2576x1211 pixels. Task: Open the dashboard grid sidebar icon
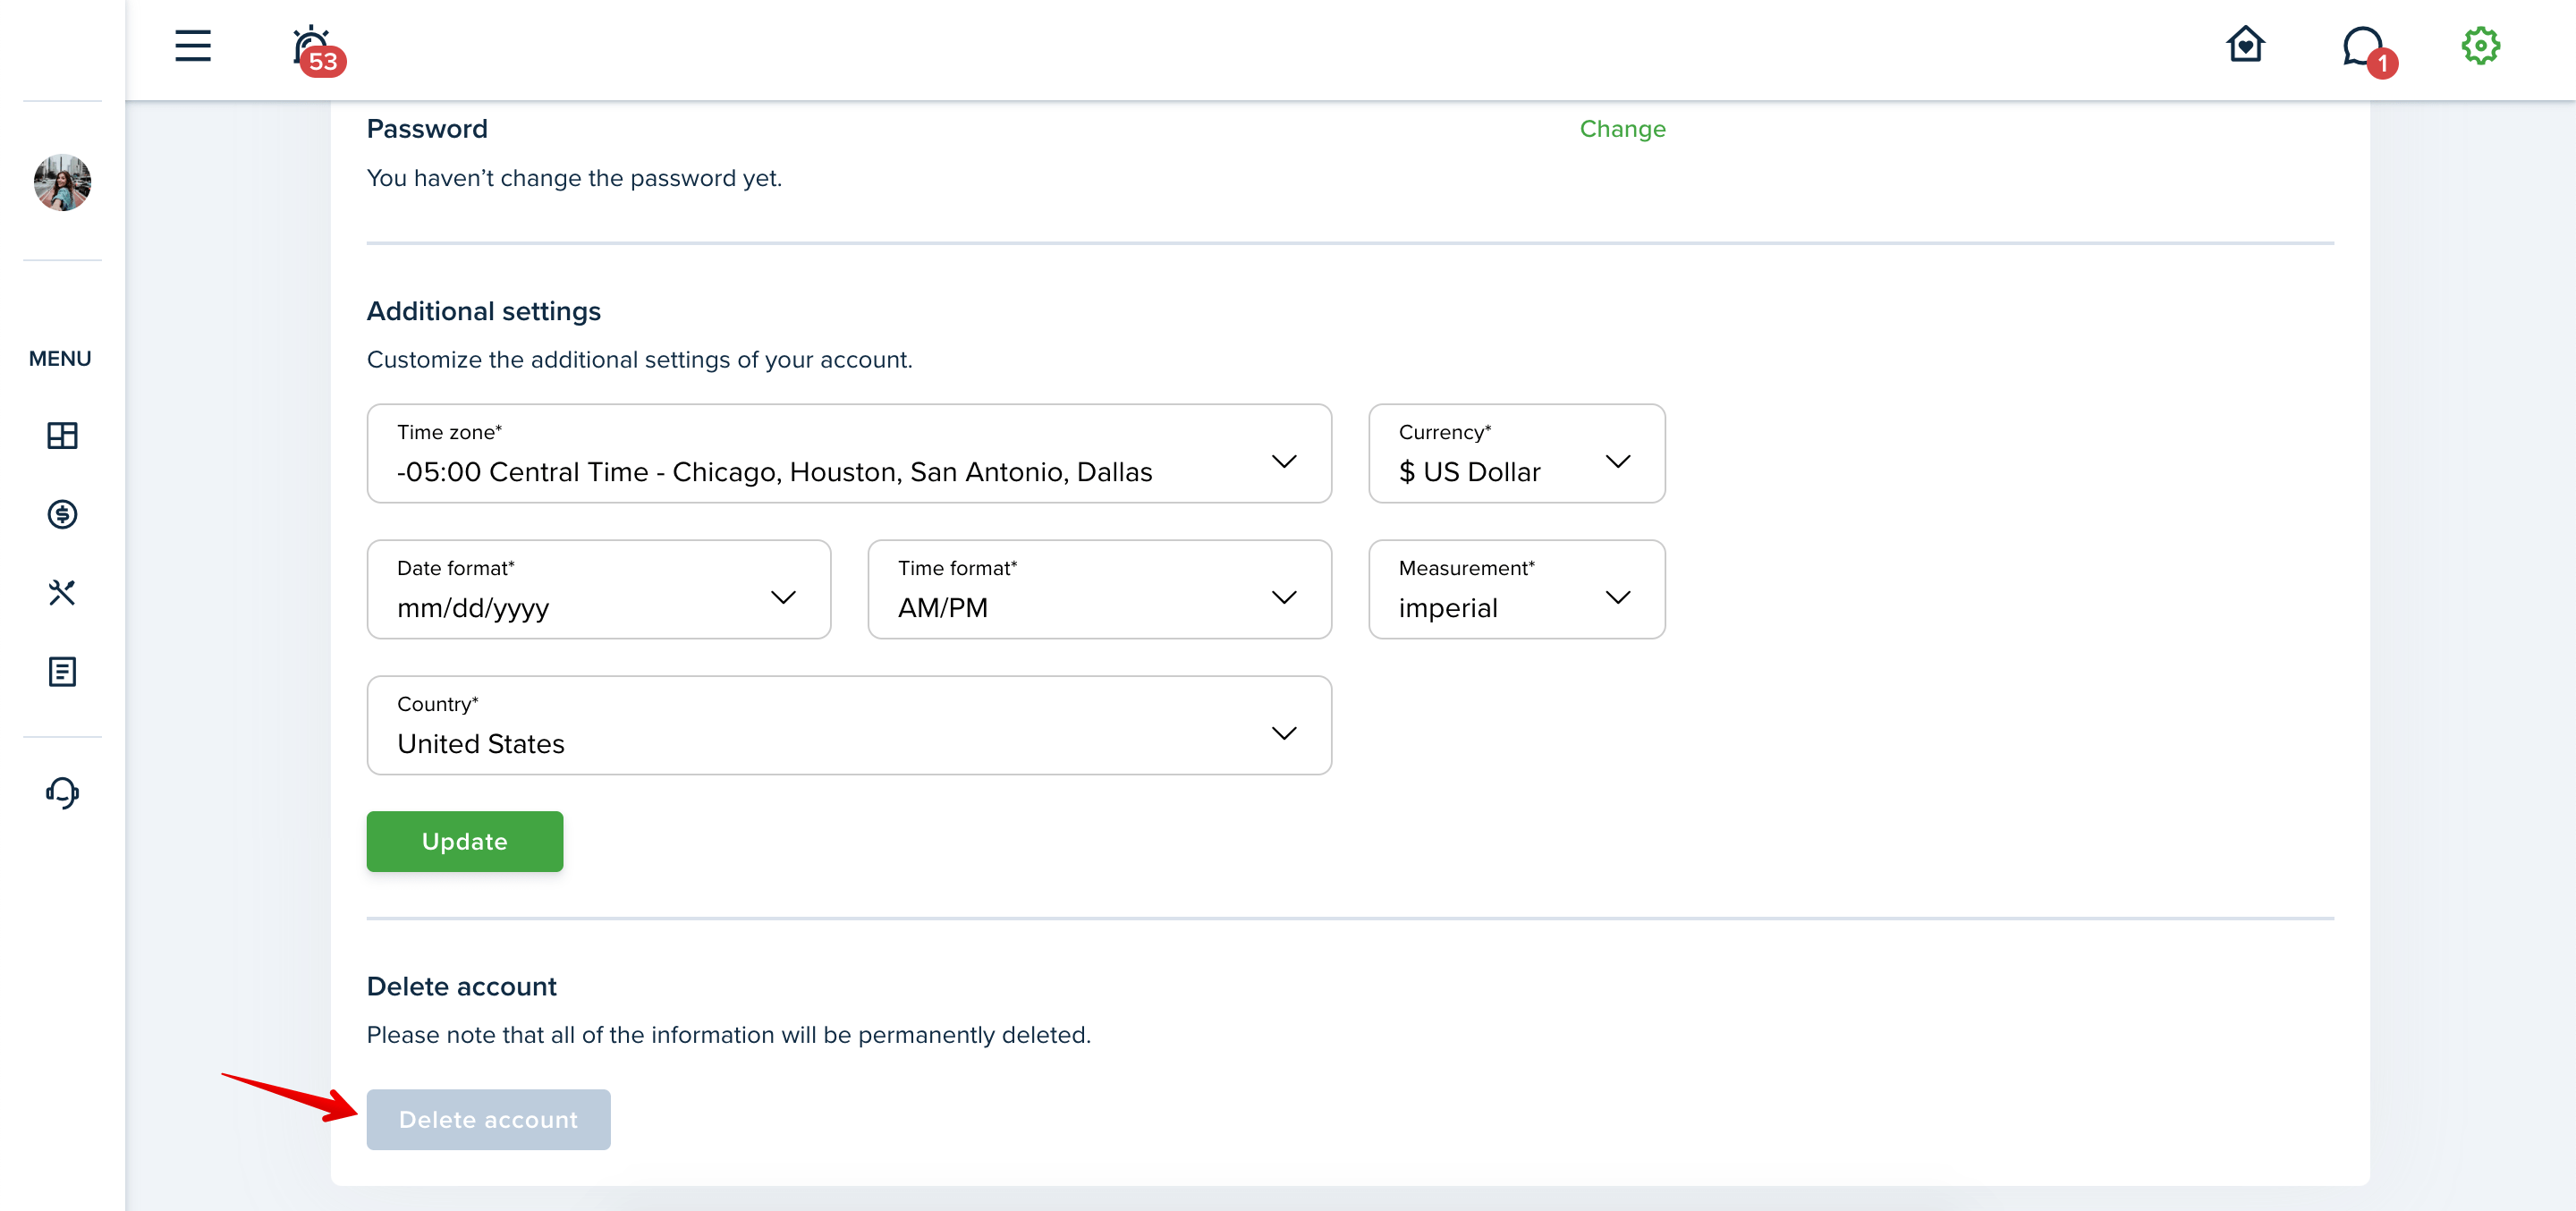[x=62, y=435]
